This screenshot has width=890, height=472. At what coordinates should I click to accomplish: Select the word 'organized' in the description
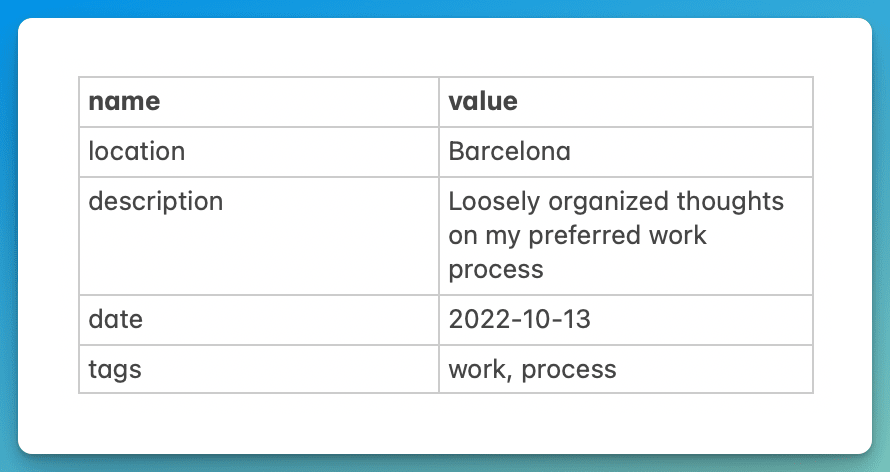click(608, 202)
